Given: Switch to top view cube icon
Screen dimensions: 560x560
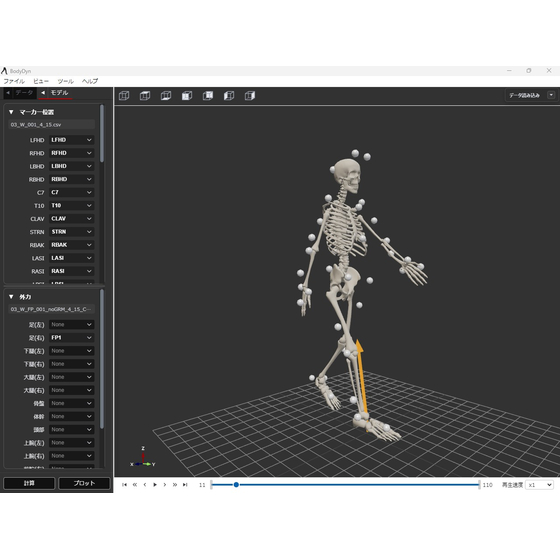Looking at the screenshot, I should pos(145,96).
